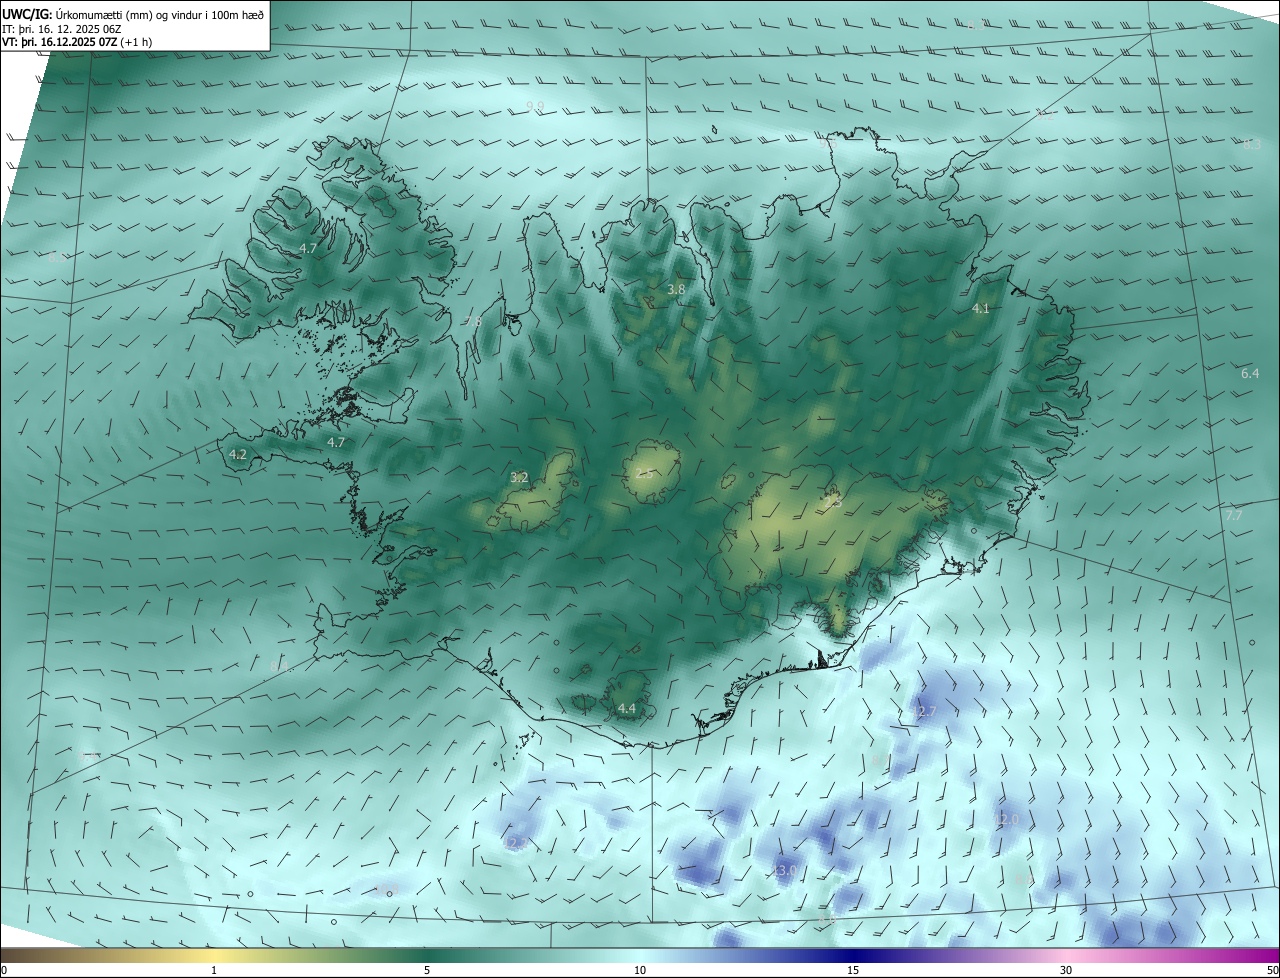Click the 7.8 value beside the northwest bay
Image resolution: width=1280 pixels, height=978 pixels.
click(x=472, y=321)
